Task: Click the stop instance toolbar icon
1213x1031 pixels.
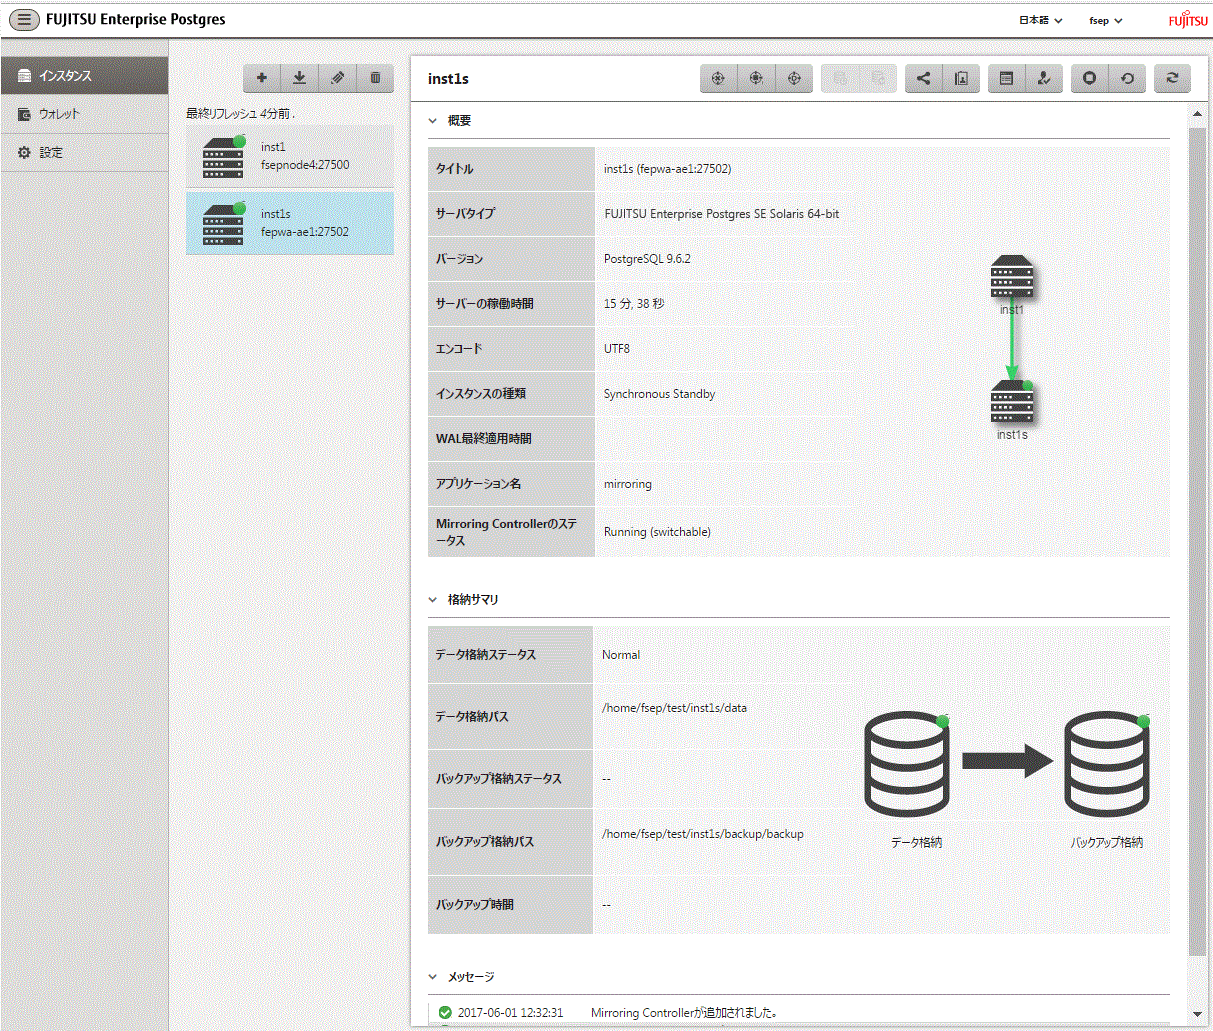Action: coord(1090,78)
